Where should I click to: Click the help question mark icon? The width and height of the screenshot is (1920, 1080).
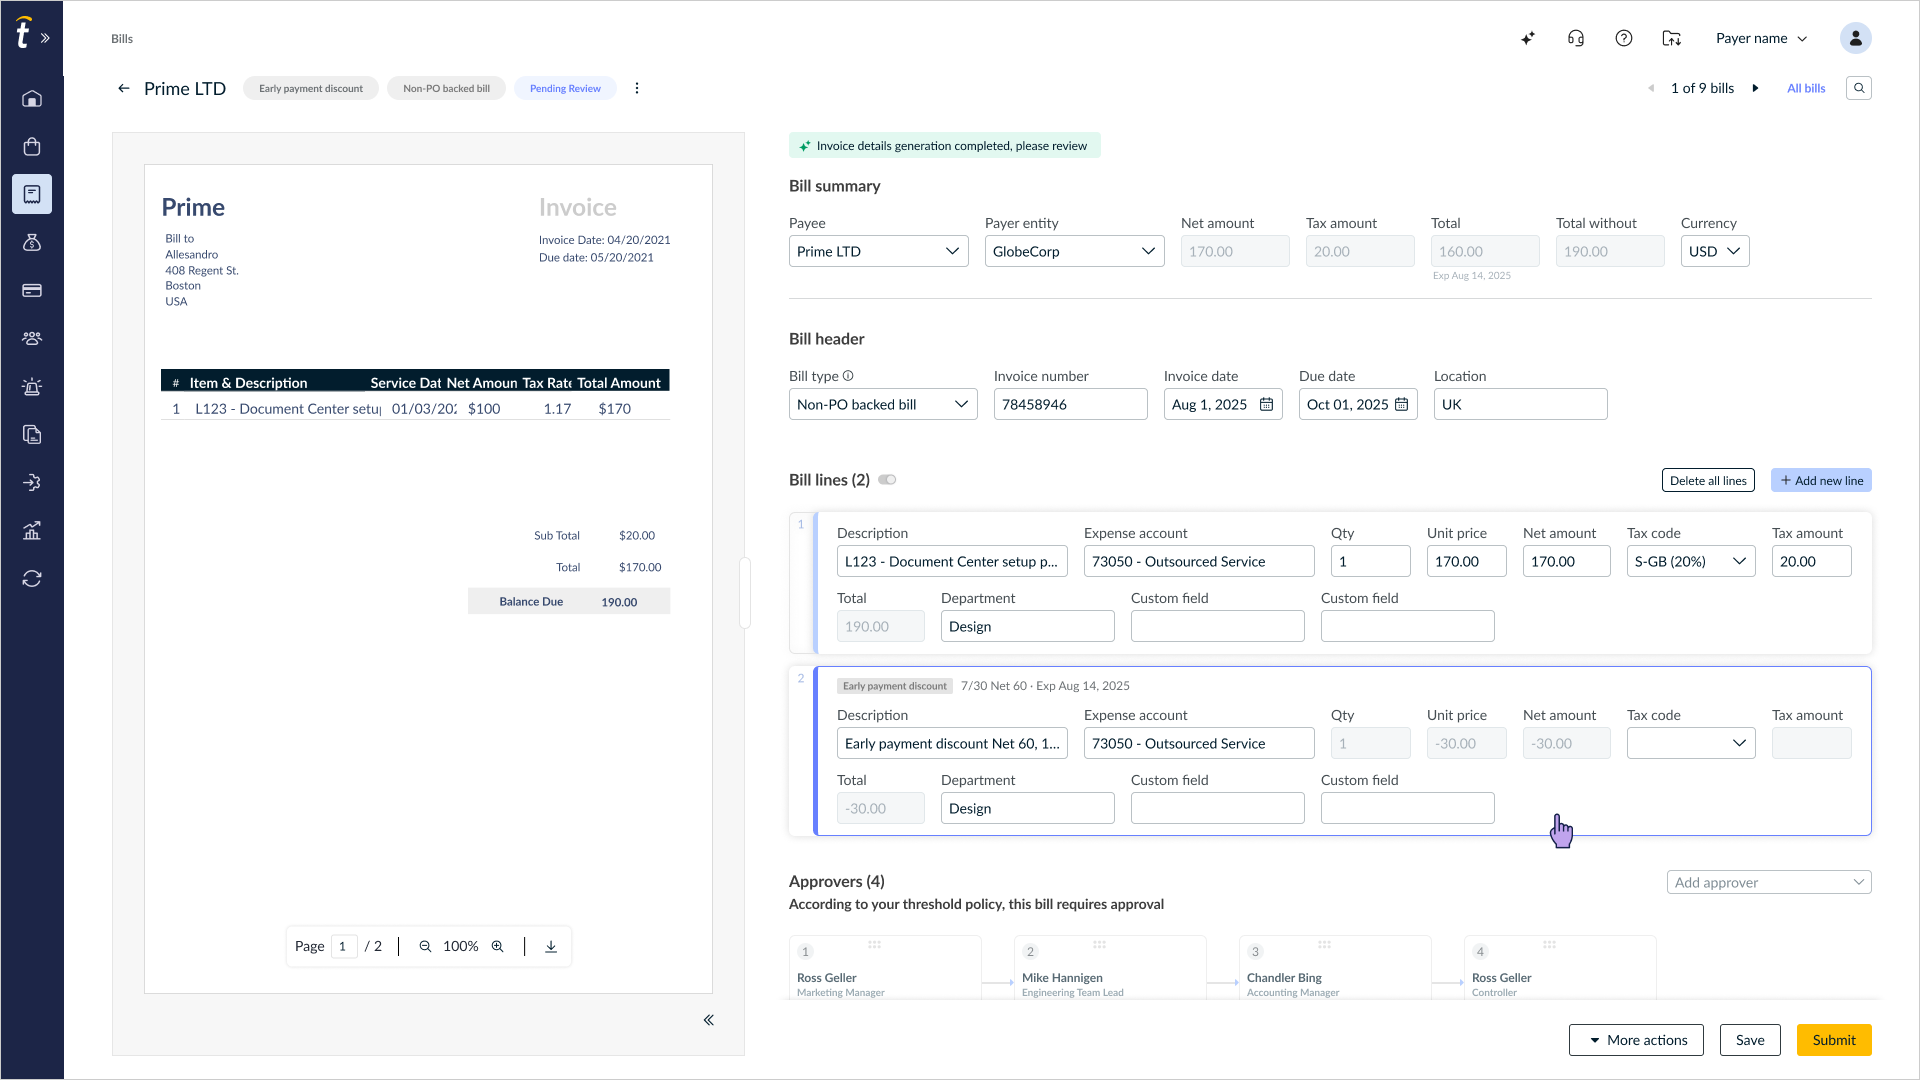pos(1624,38)
